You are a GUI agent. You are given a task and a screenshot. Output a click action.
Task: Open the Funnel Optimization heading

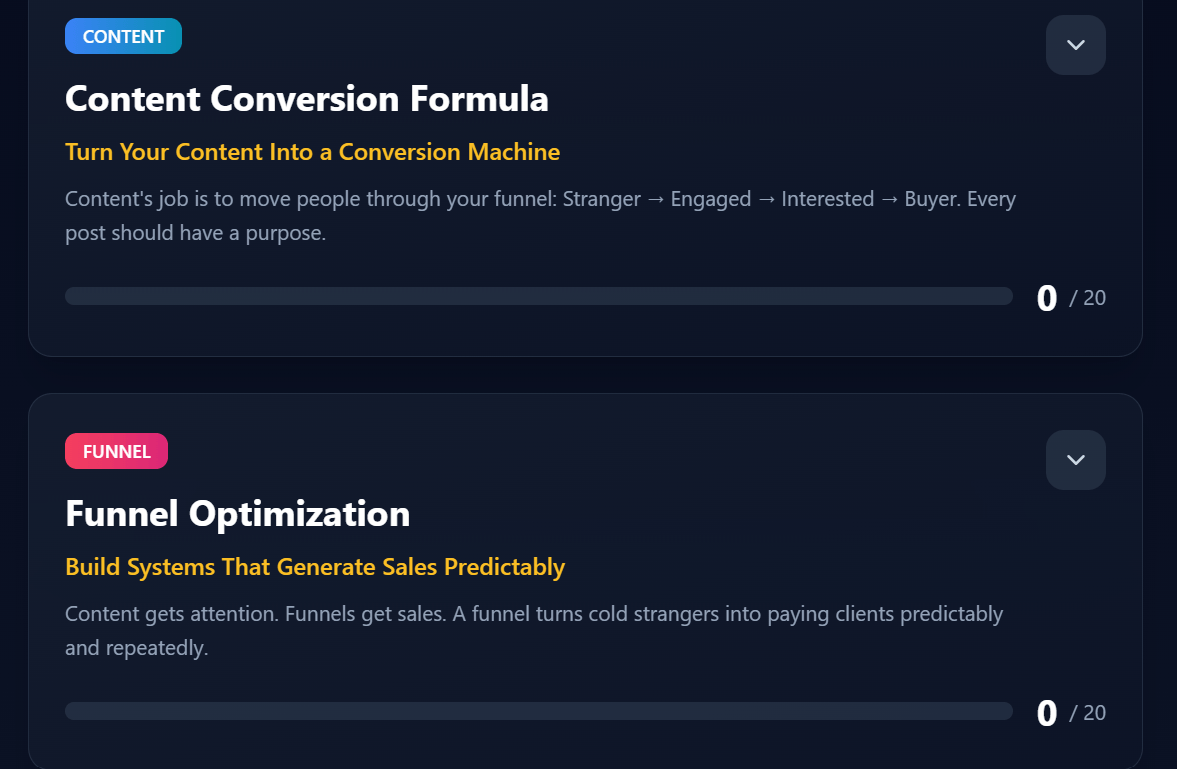point(237,514)
